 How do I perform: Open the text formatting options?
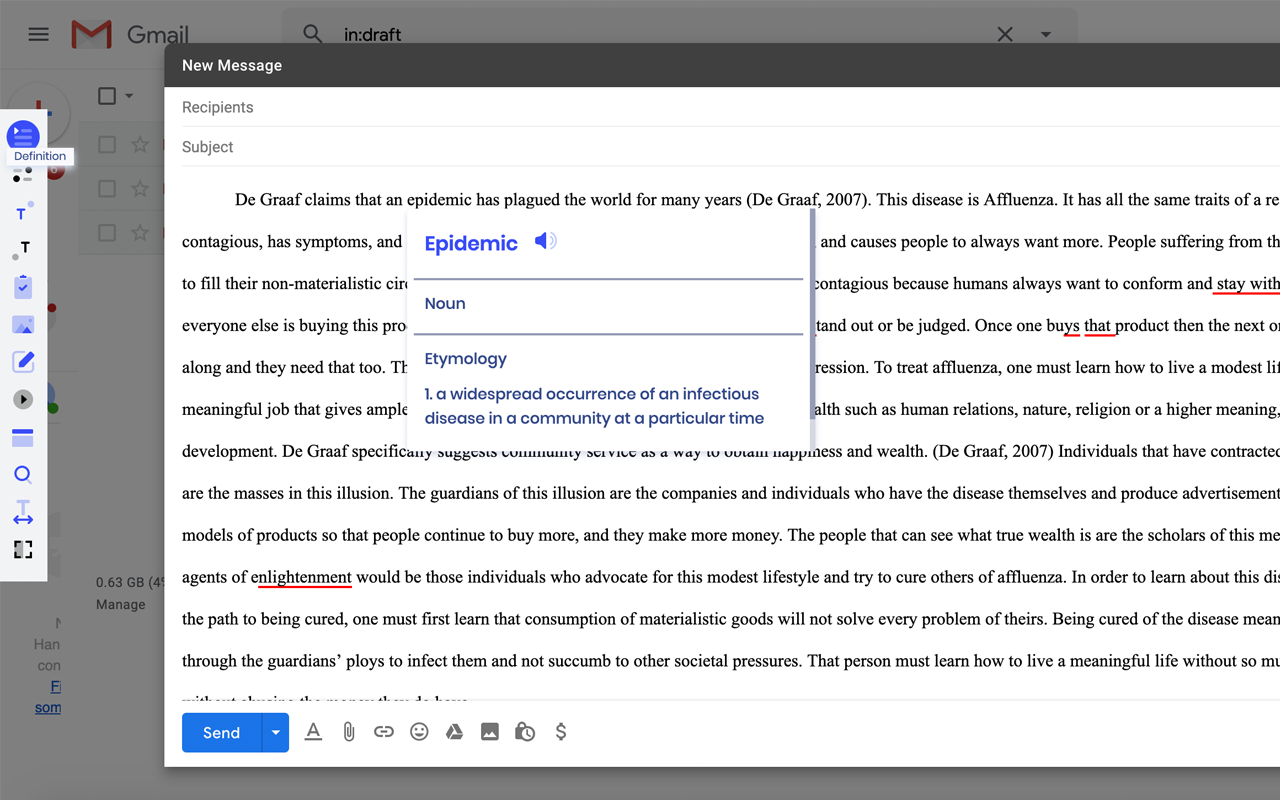(313, 731)
